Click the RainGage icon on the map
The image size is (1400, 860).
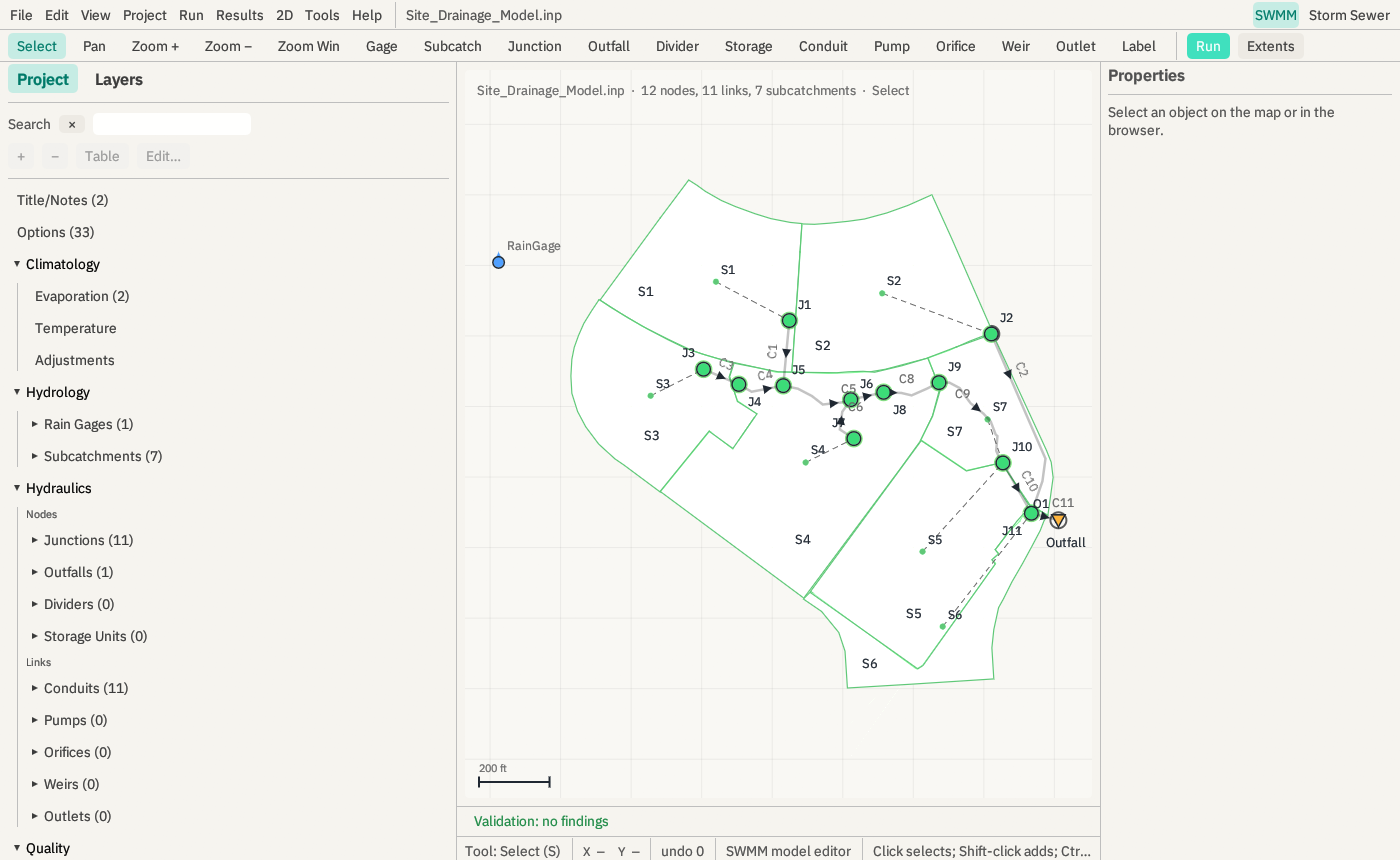click(x=498, y=262)
